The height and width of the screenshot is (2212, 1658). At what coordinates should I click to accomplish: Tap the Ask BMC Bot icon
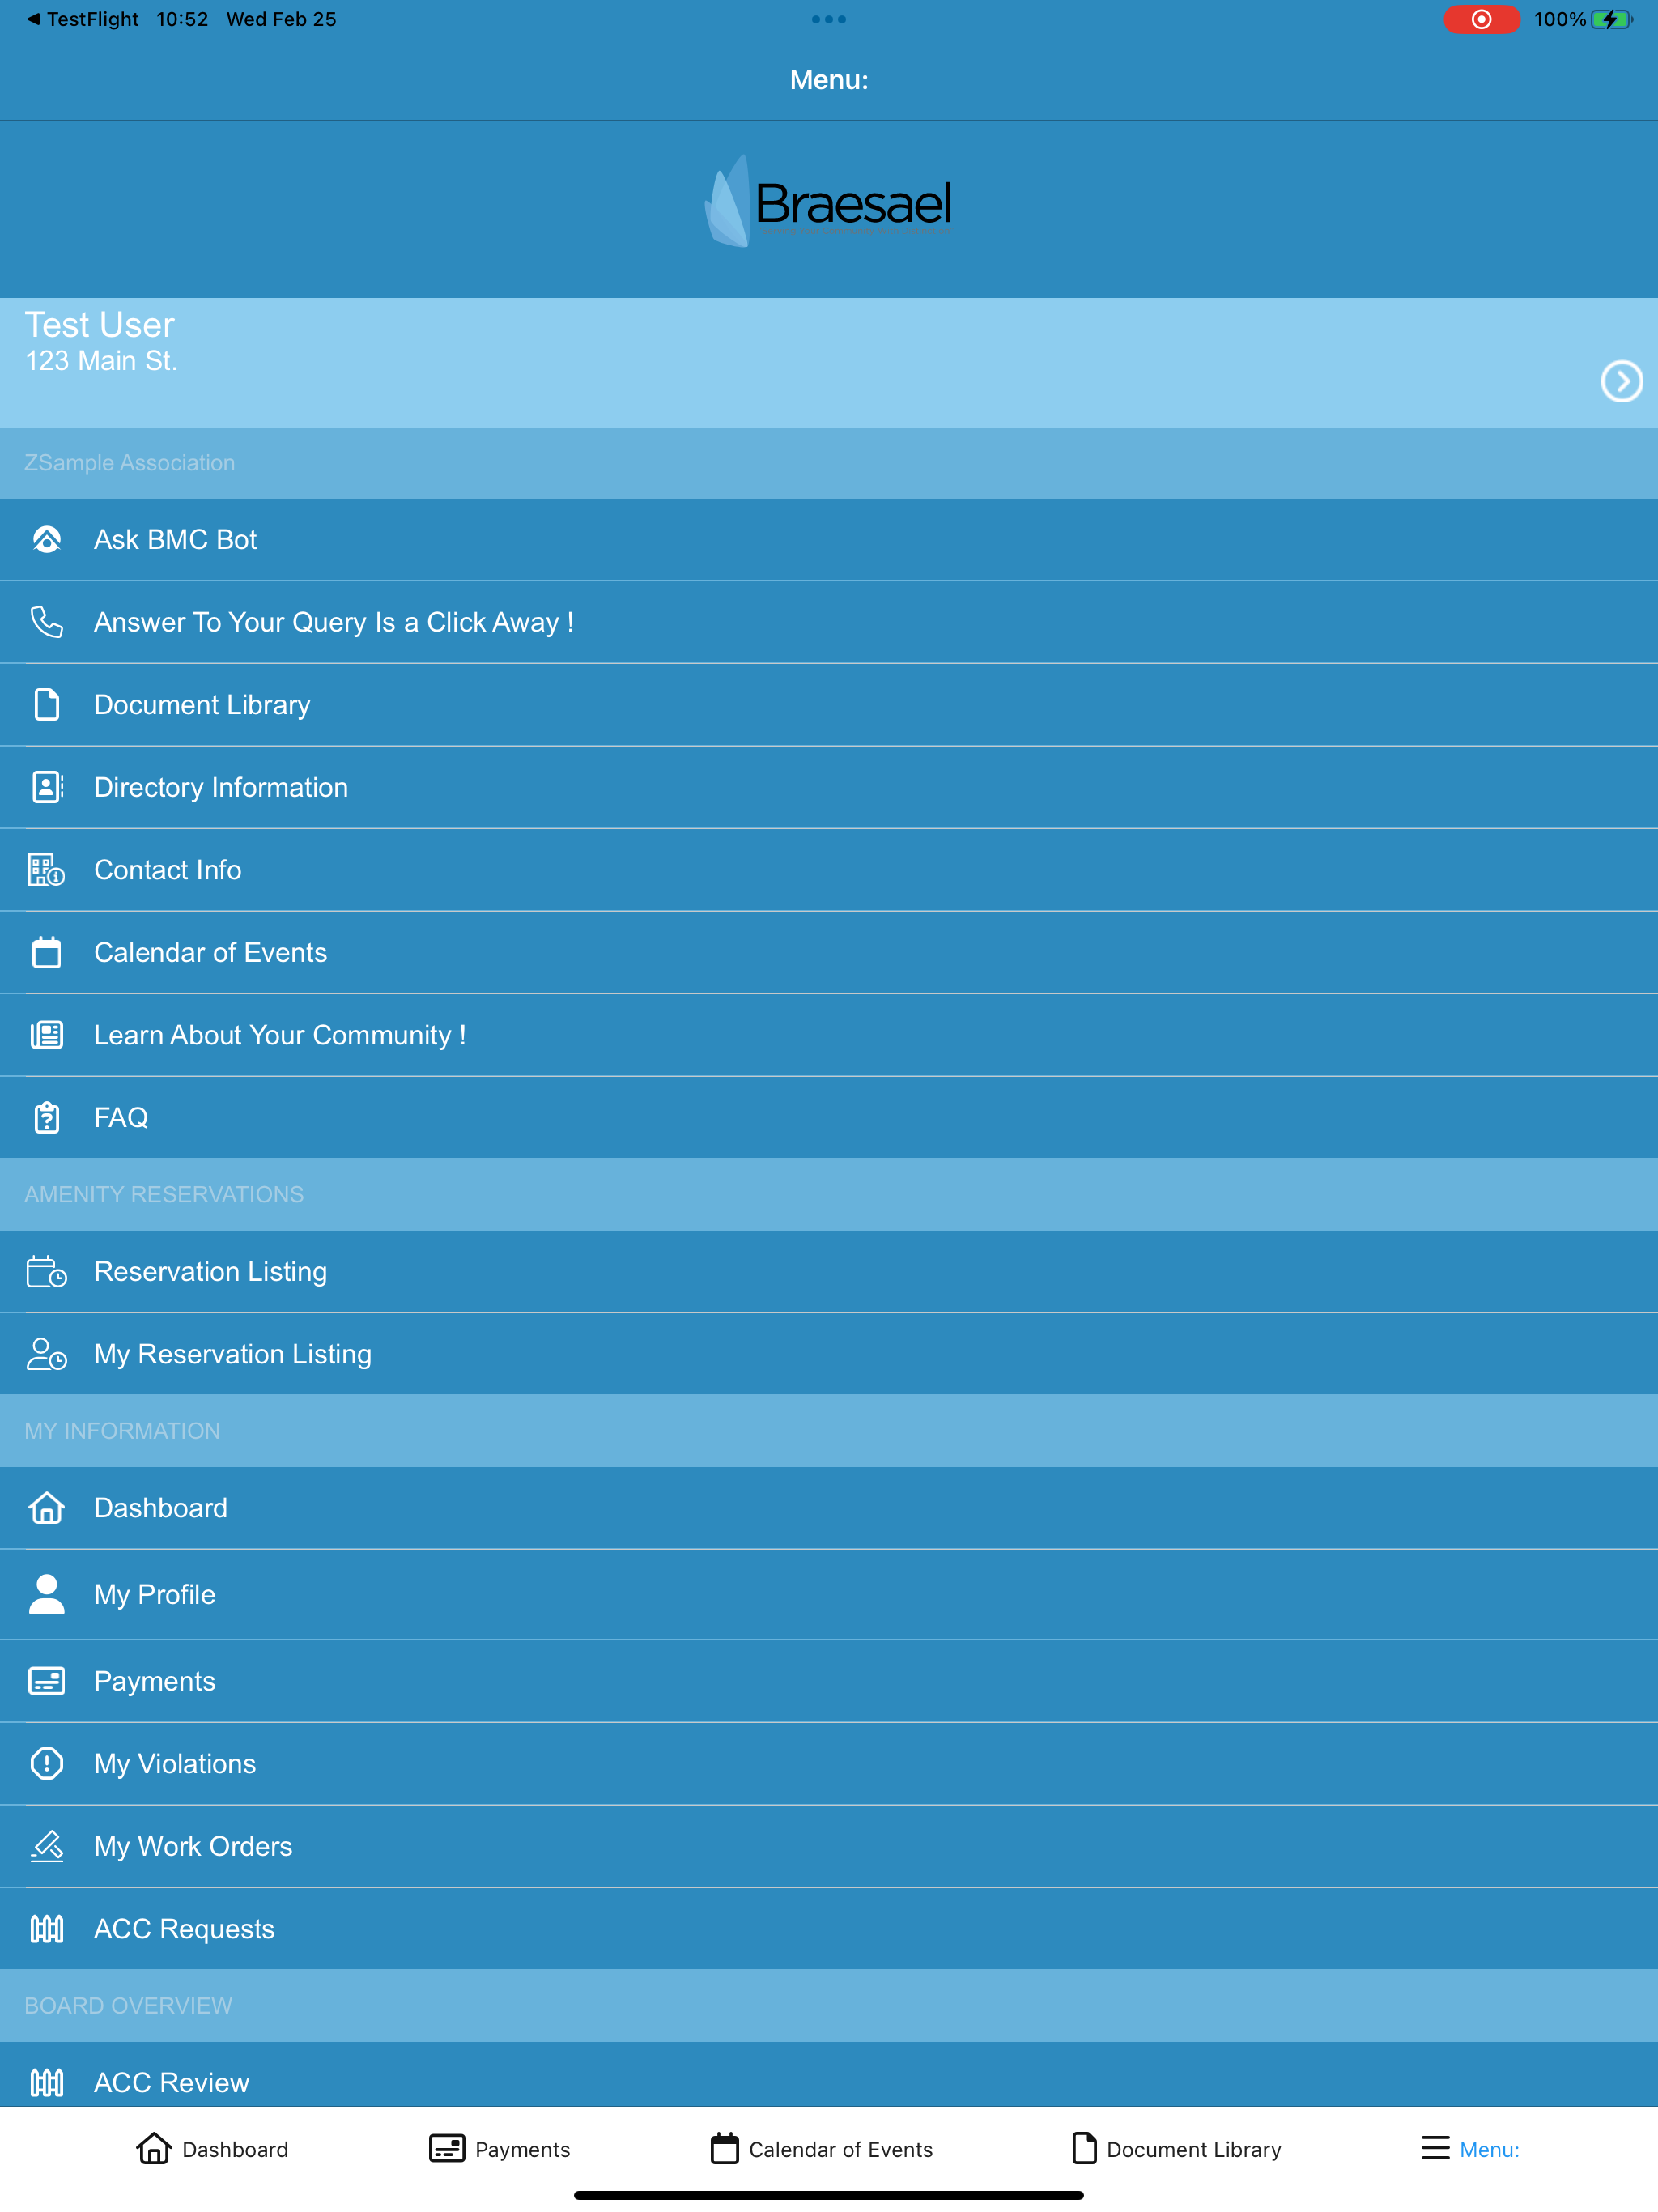pos(47,540)
